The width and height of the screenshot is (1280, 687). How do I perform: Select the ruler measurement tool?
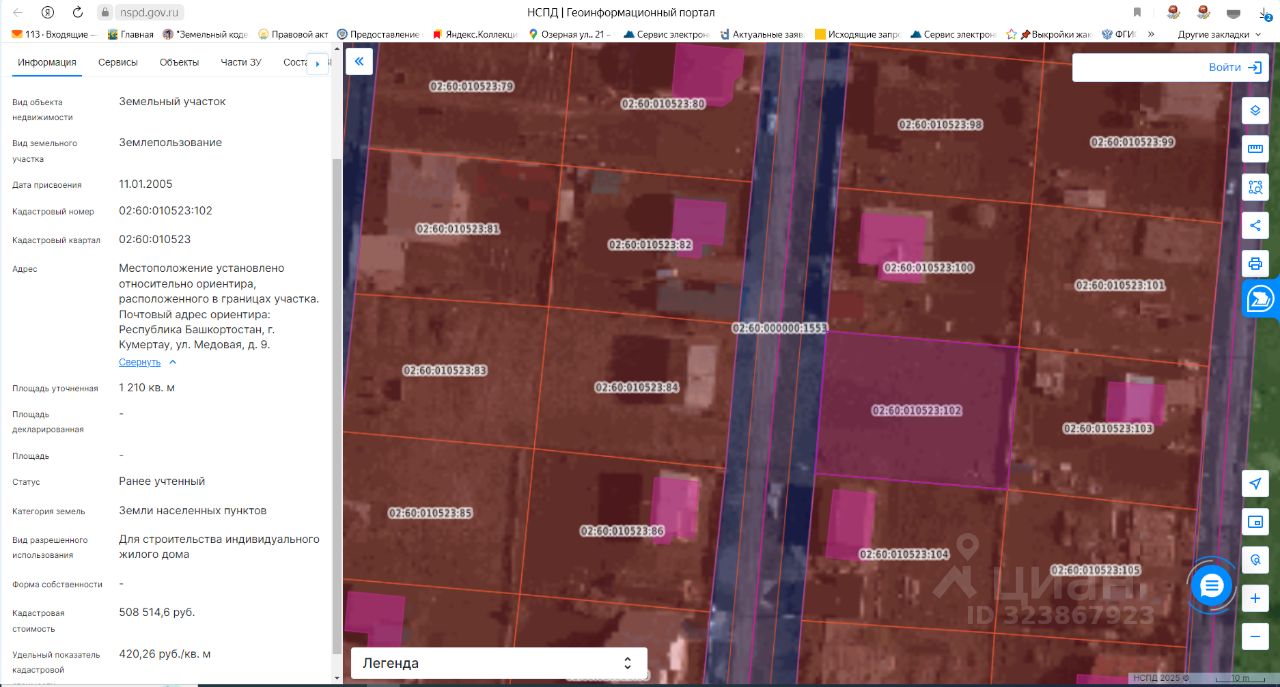click(1255, 150)
